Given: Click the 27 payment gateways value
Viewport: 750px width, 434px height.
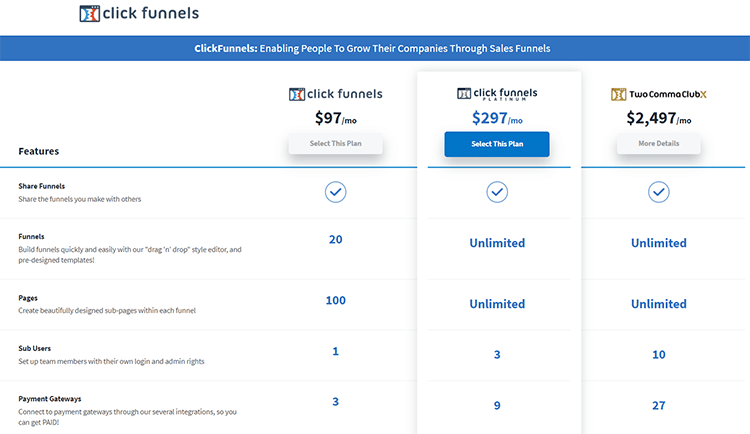Looking at the screenshot, I should tap(658, 405).
